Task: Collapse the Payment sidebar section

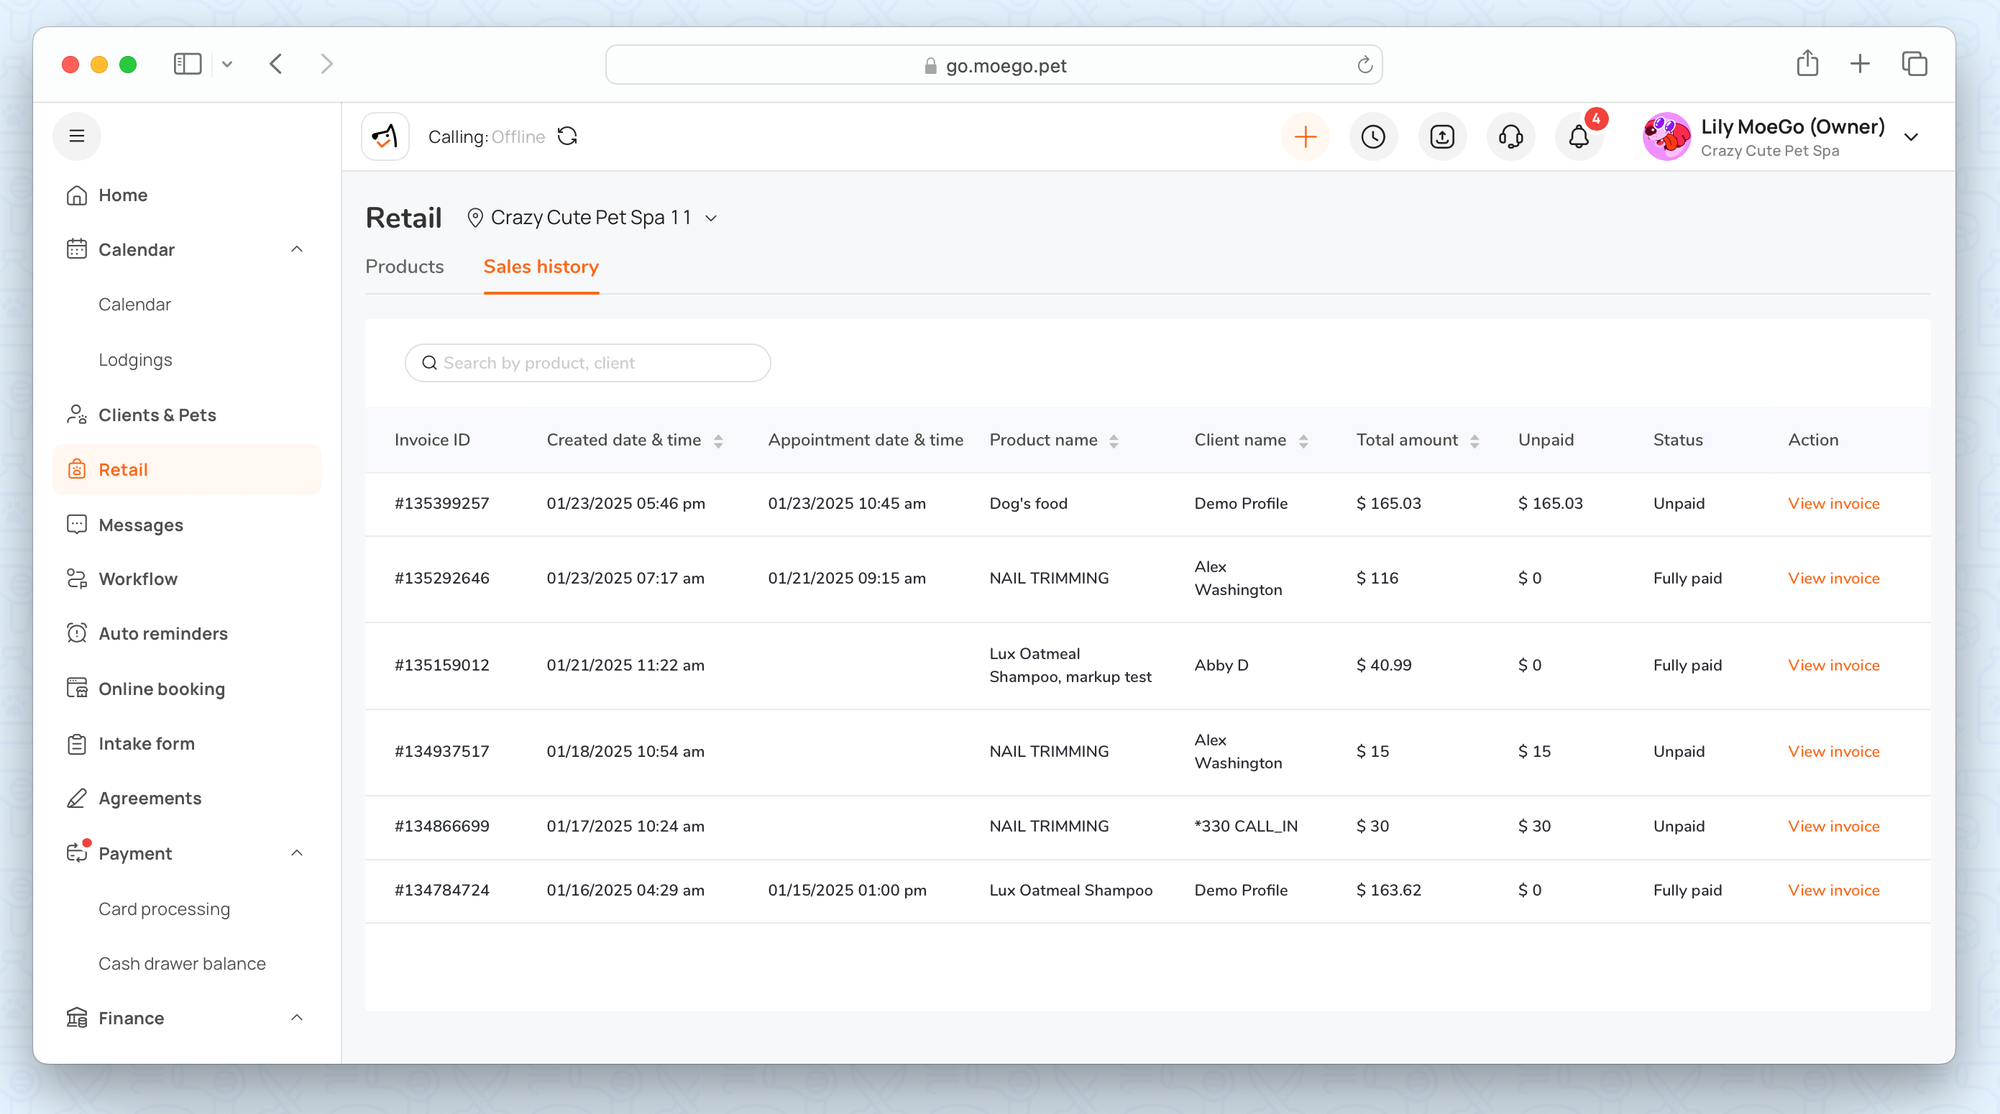Action: click(297, 853)
